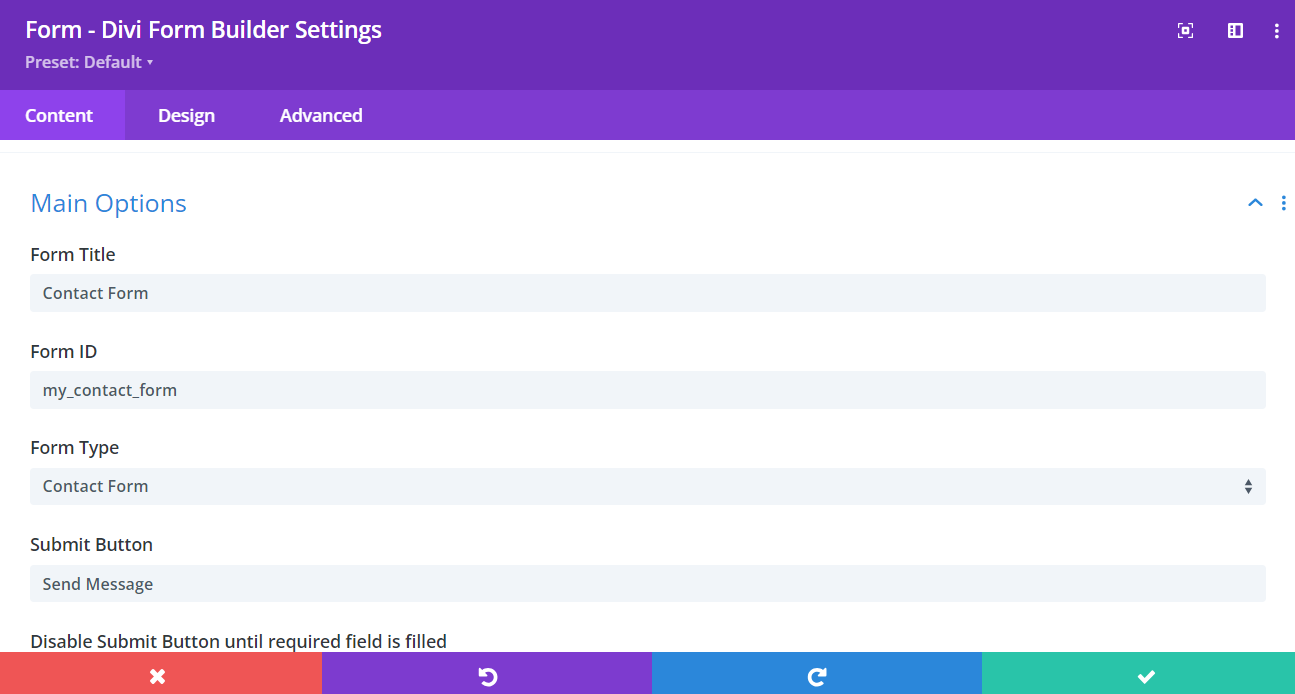Open the Form Type dropdown
Screen dimensions: 1295x694
pyautogui.click(x=647, y=486)
